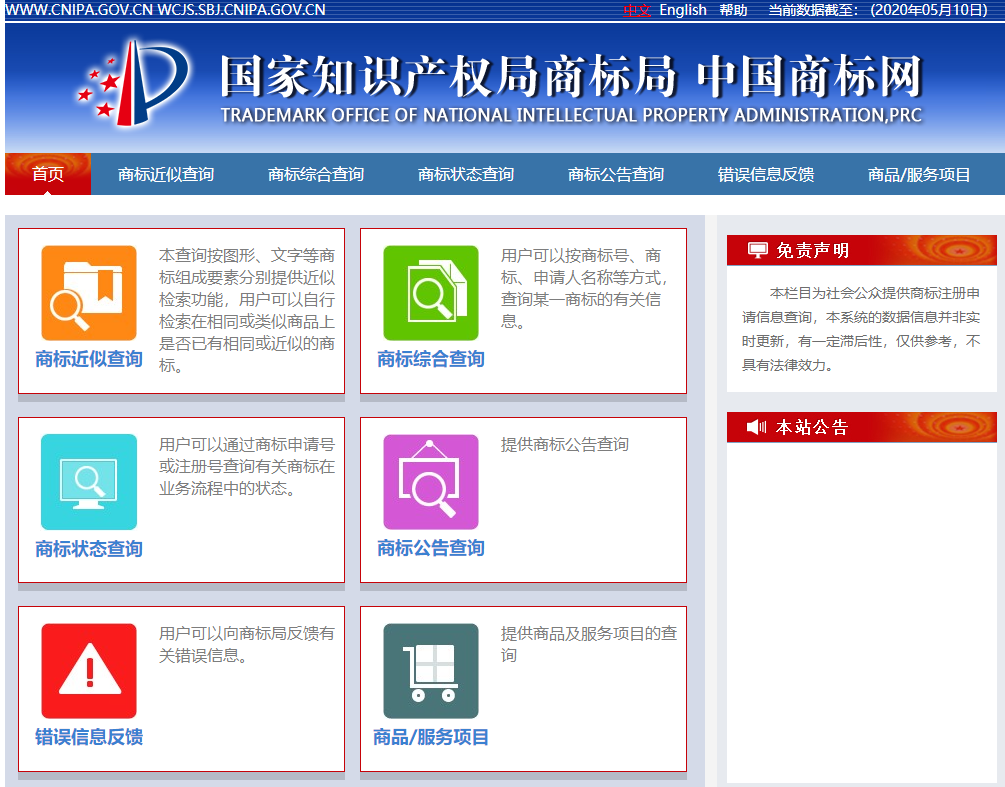Click the purple trademark announcement search icon

click(431, 482)
